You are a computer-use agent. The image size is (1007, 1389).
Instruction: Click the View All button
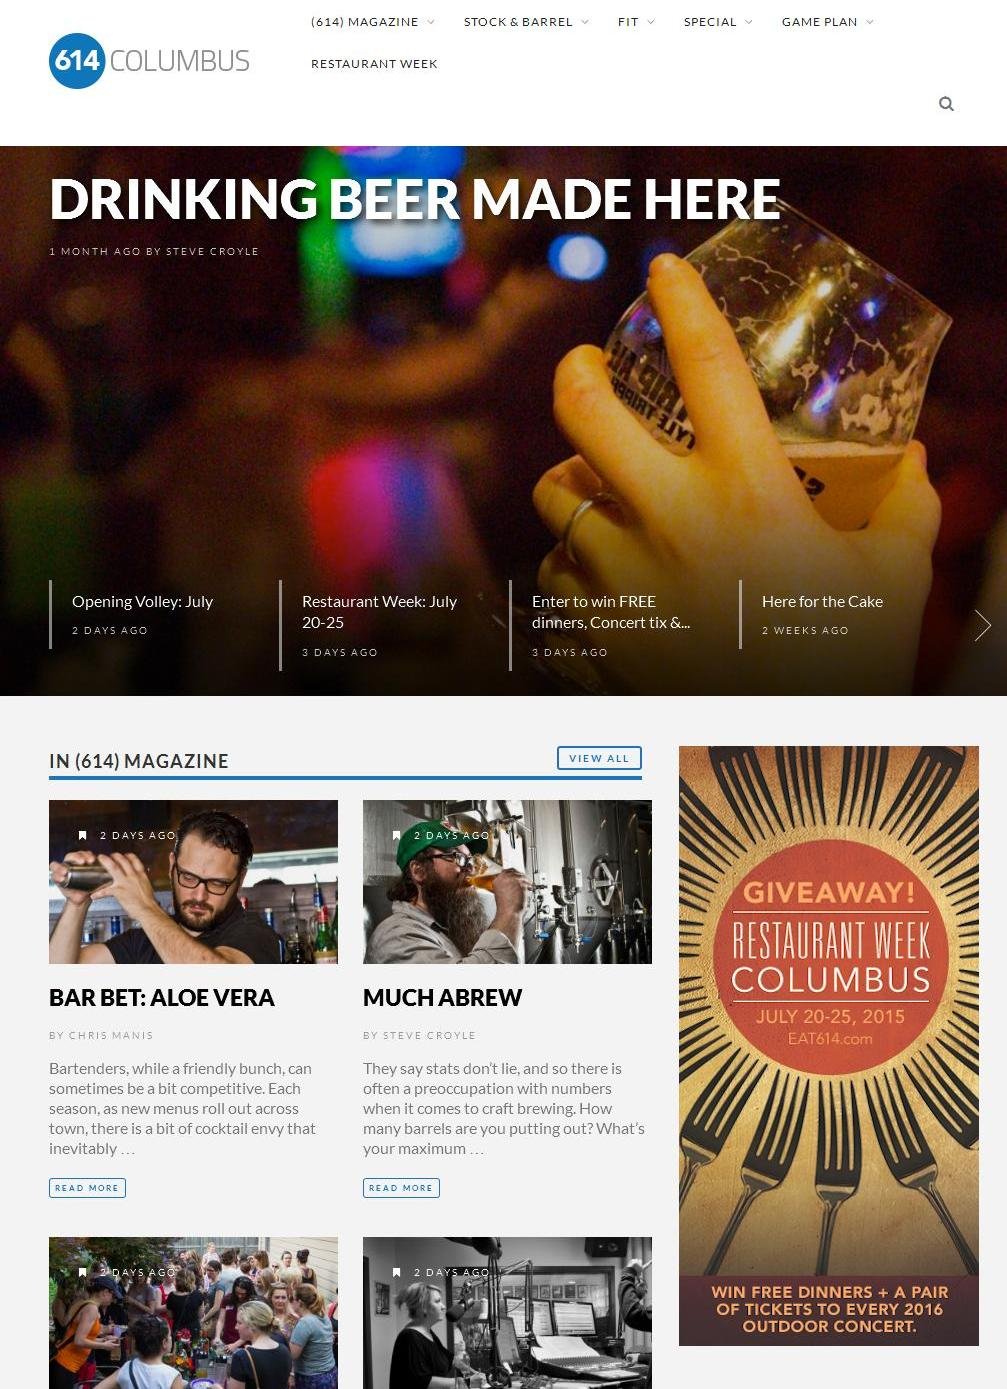599,758
